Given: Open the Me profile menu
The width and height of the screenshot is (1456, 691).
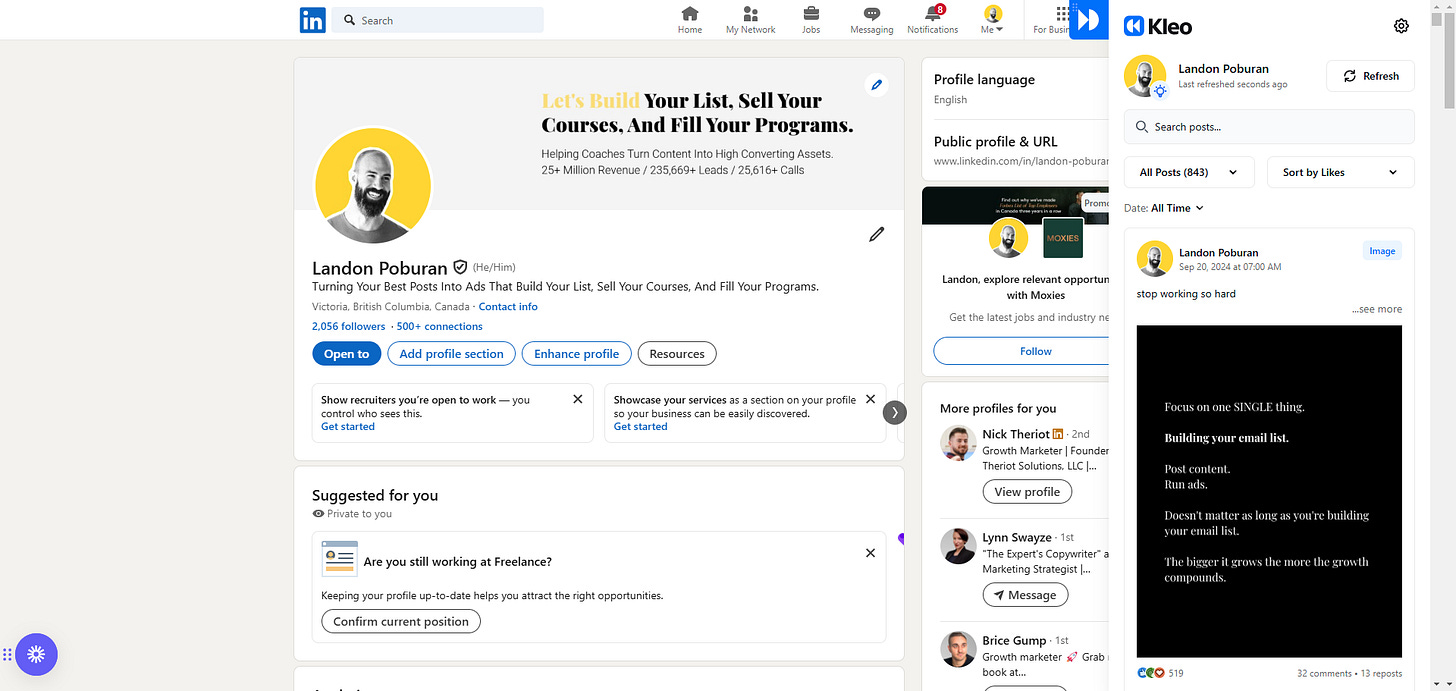Looking at the screenshot, I should point(992,20).
